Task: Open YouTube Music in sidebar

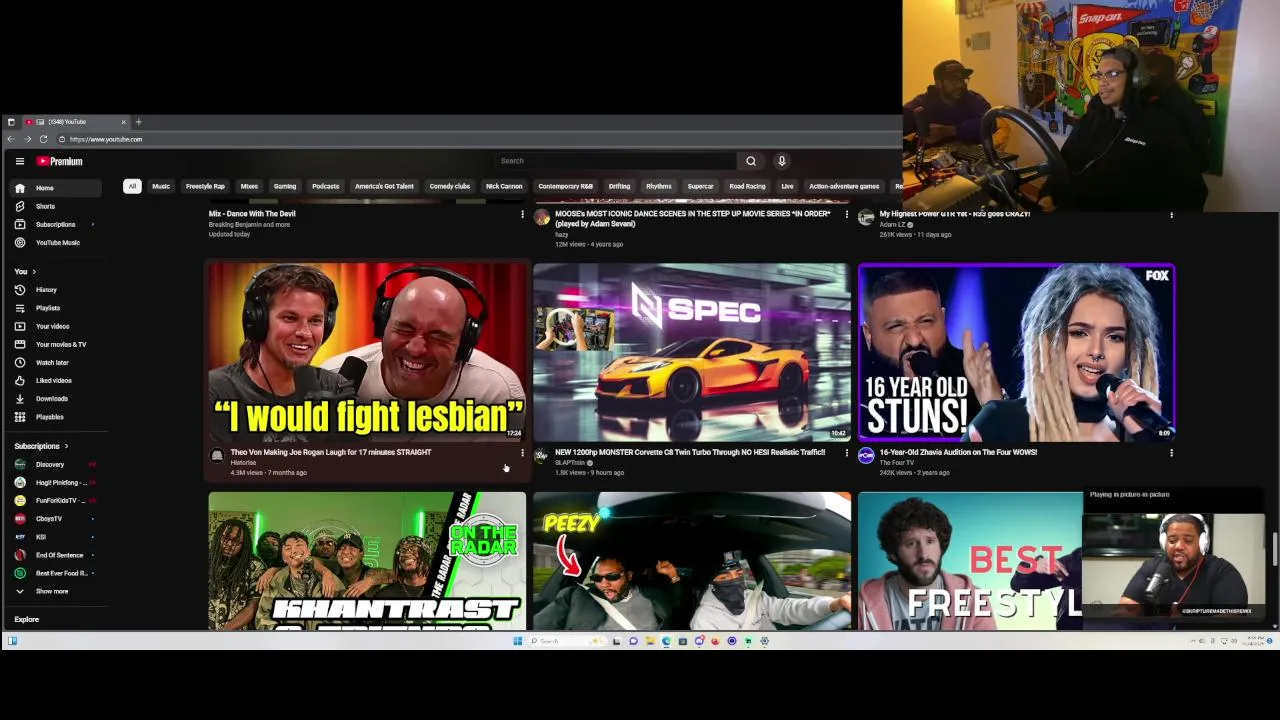Action: point(57,242)
